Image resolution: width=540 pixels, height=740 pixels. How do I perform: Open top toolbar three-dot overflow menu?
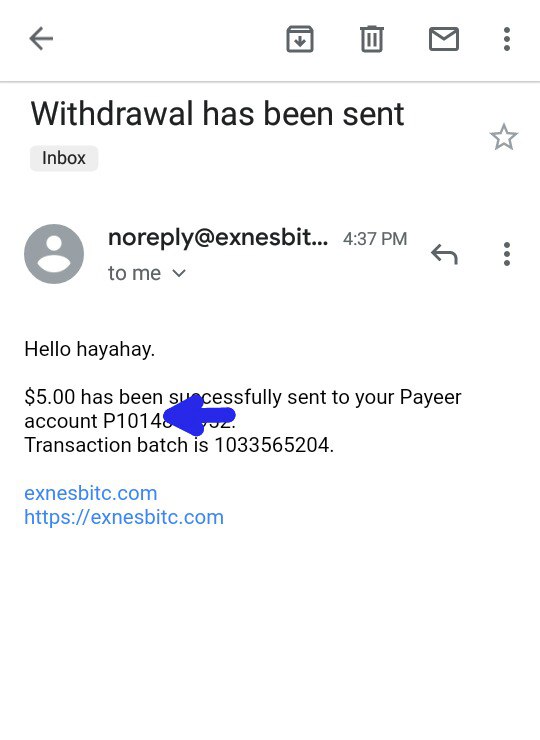pos(506,39)
